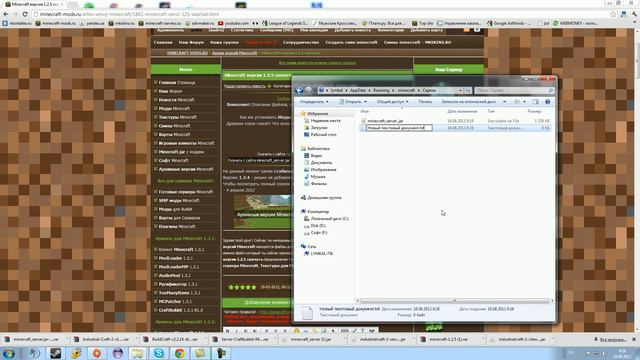
Task: Click the file rename text box in Explorer
Action: coord(399,128)
